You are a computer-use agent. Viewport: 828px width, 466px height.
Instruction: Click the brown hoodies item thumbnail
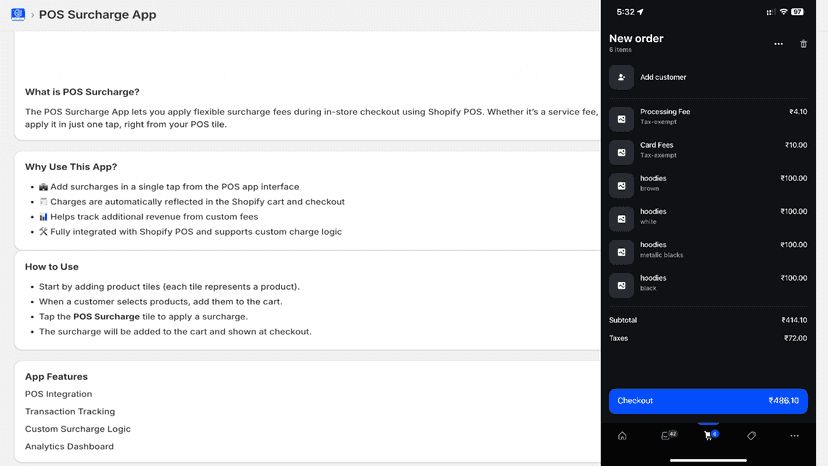[x=622, y=185]
